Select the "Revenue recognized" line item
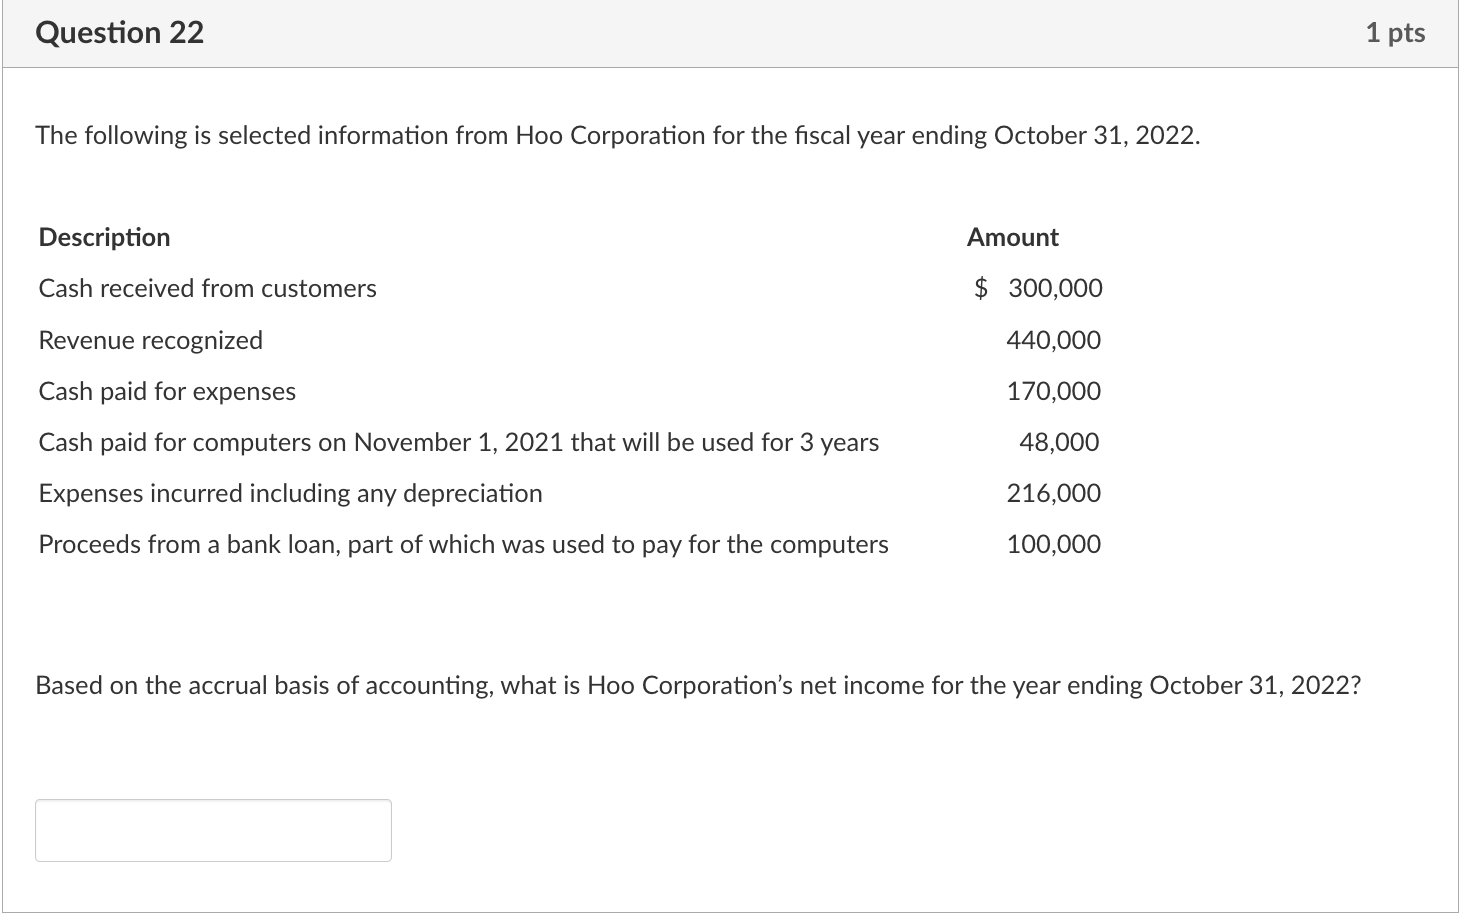Image resolution: width=1462 pixels, height=916 pixels. coord(150,339)
